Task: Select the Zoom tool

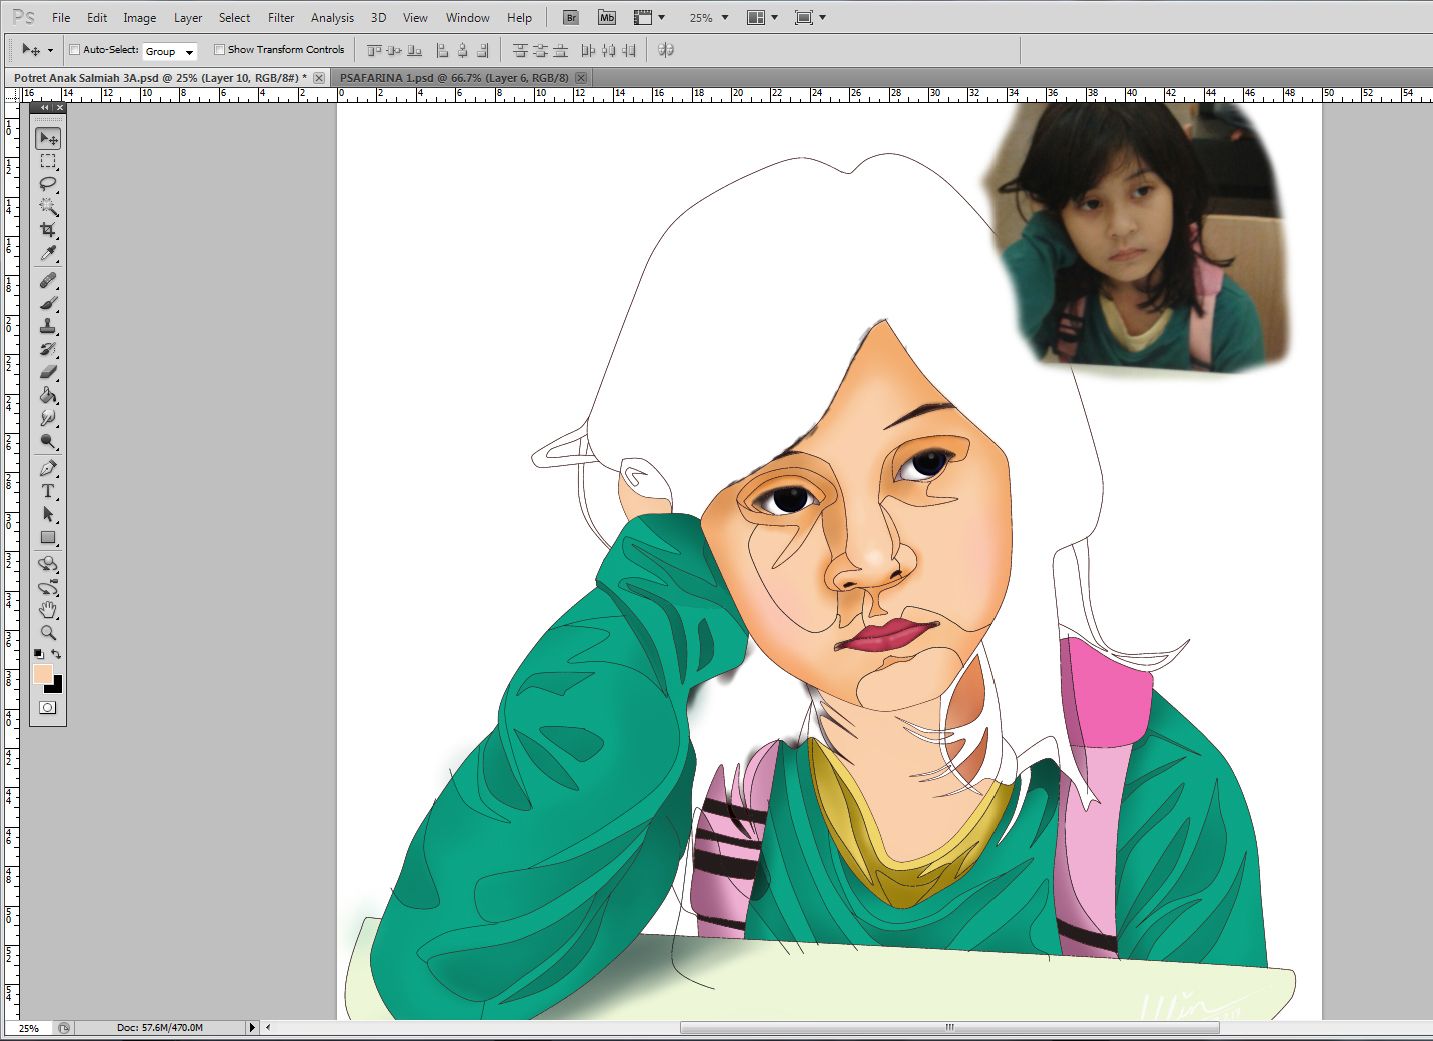Action: point(48,633)
